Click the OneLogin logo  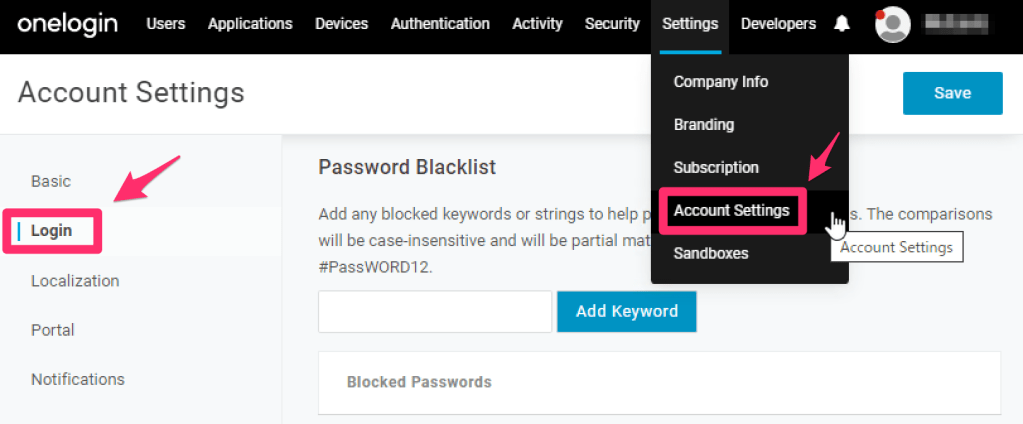point(68,23)
